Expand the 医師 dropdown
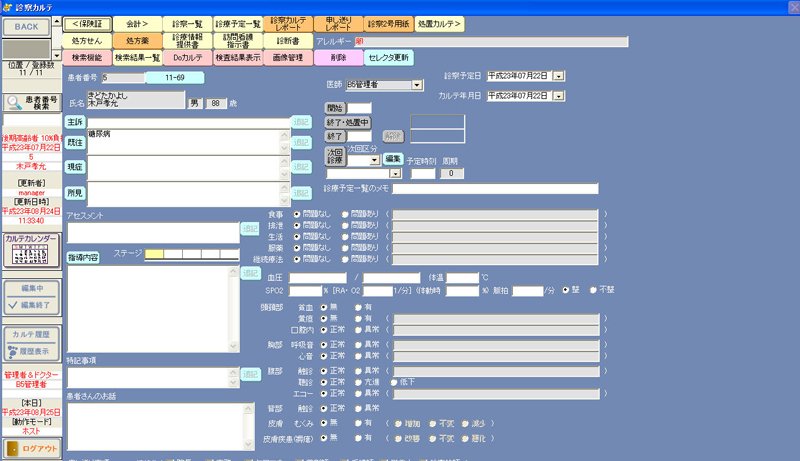 tap(417, 85)
